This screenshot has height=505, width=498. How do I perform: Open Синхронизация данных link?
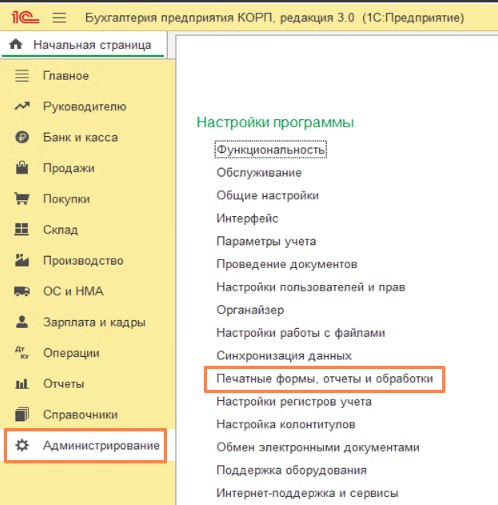click(284, 356)
